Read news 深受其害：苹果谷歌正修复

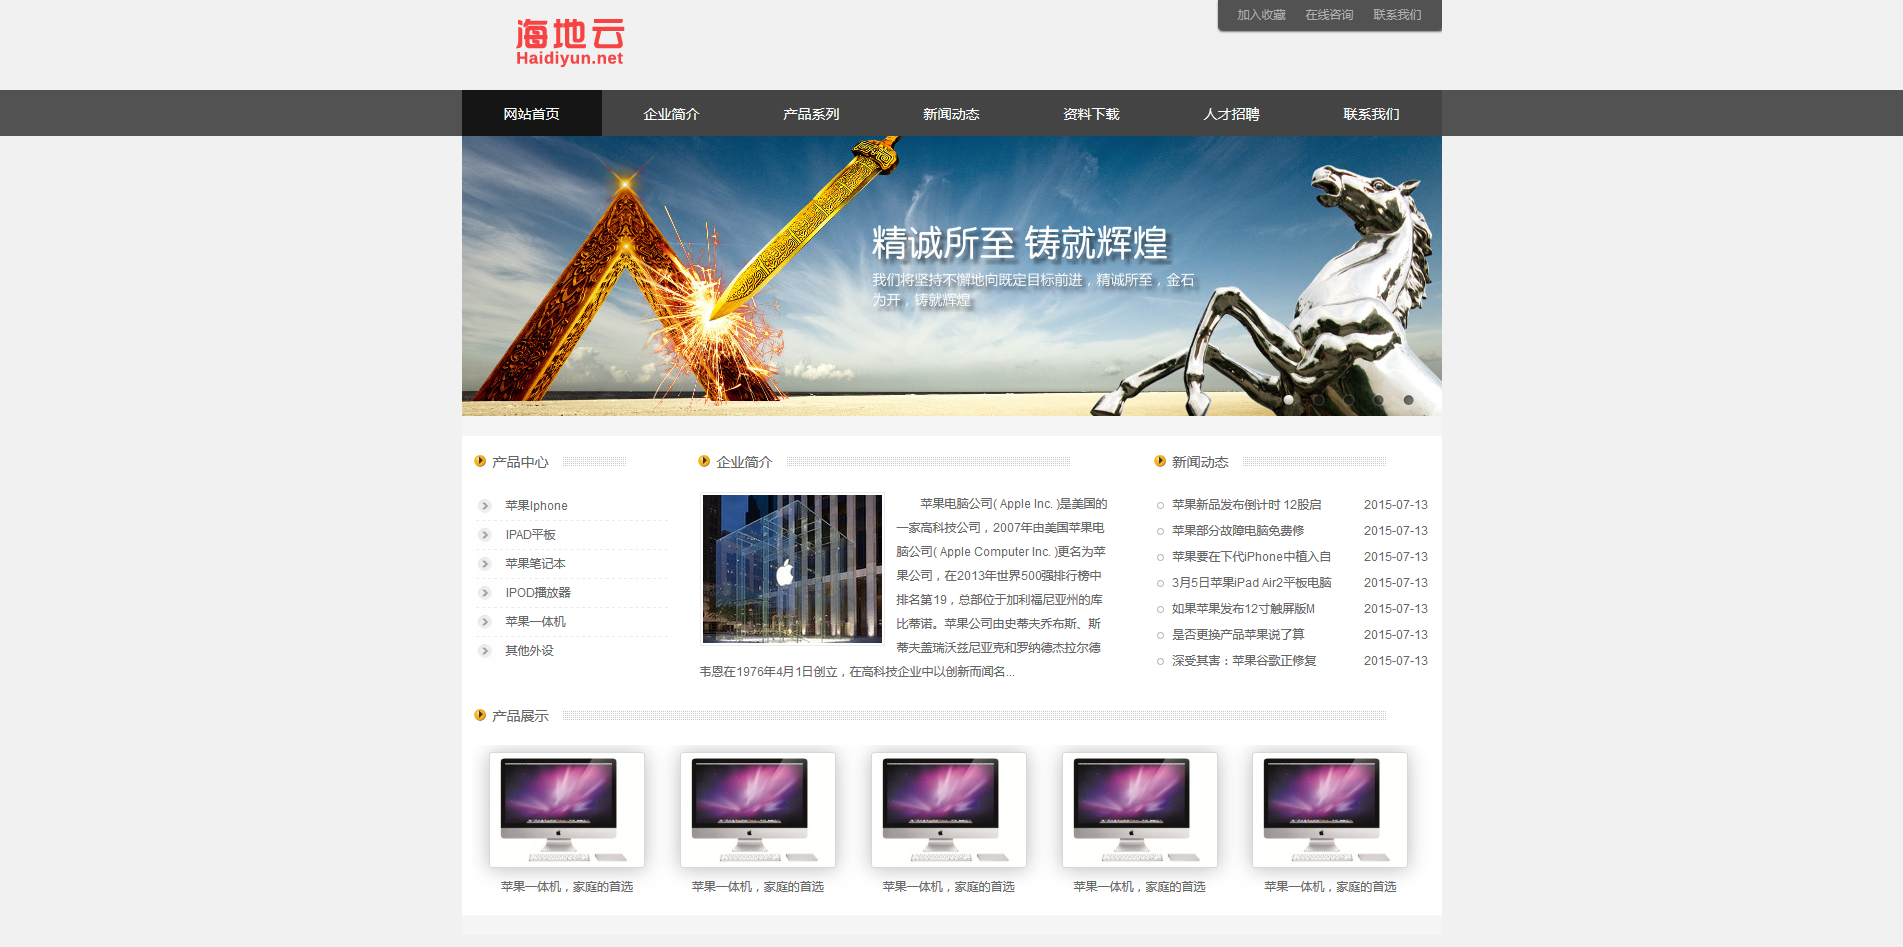[1244, 661]
